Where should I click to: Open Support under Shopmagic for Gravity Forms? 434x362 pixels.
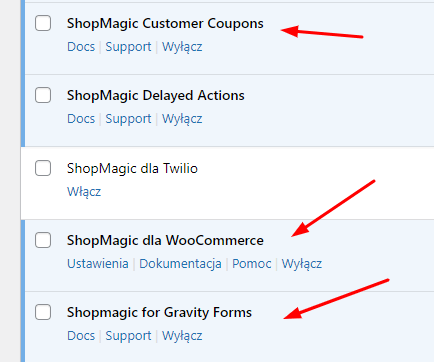pyautogui.click(x=128, y=336)
